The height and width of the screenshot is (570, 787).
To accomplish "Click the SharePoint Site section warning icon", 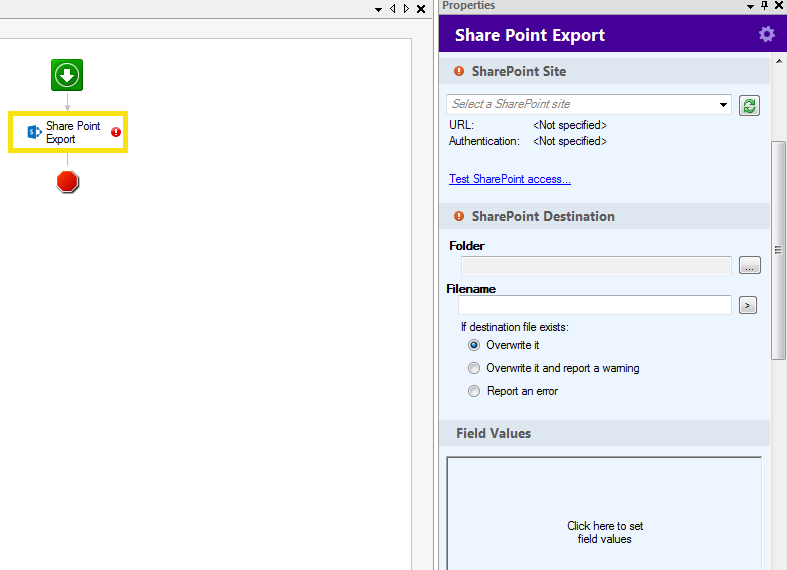I will point(459,71).
